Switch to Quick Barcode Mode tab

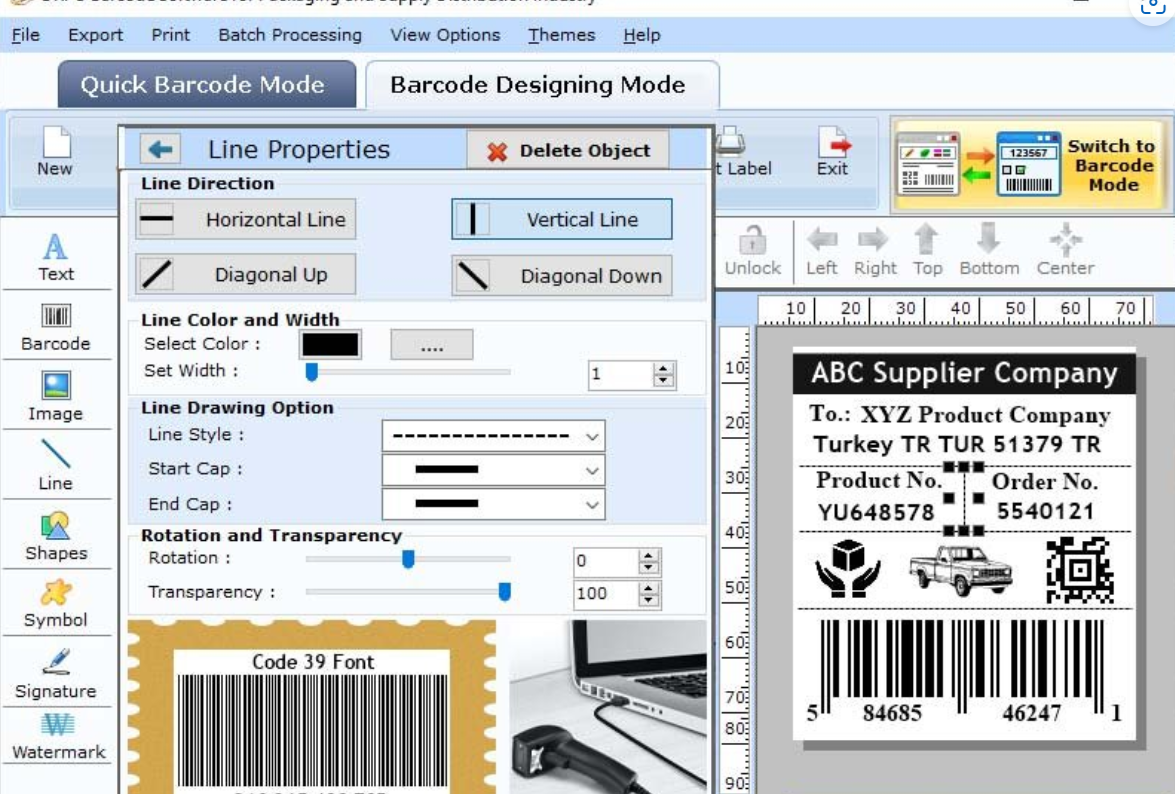pyautogui.click(x=203, y=85)
